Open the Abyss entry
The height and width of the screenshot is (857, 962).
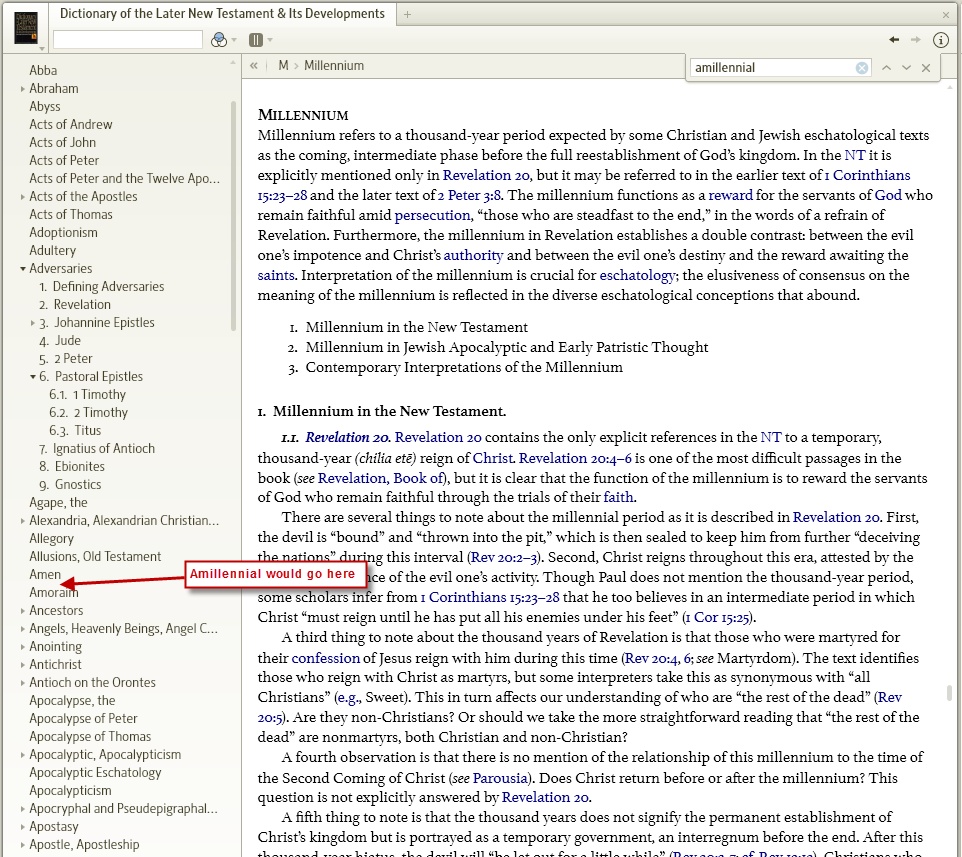[45, 107]
